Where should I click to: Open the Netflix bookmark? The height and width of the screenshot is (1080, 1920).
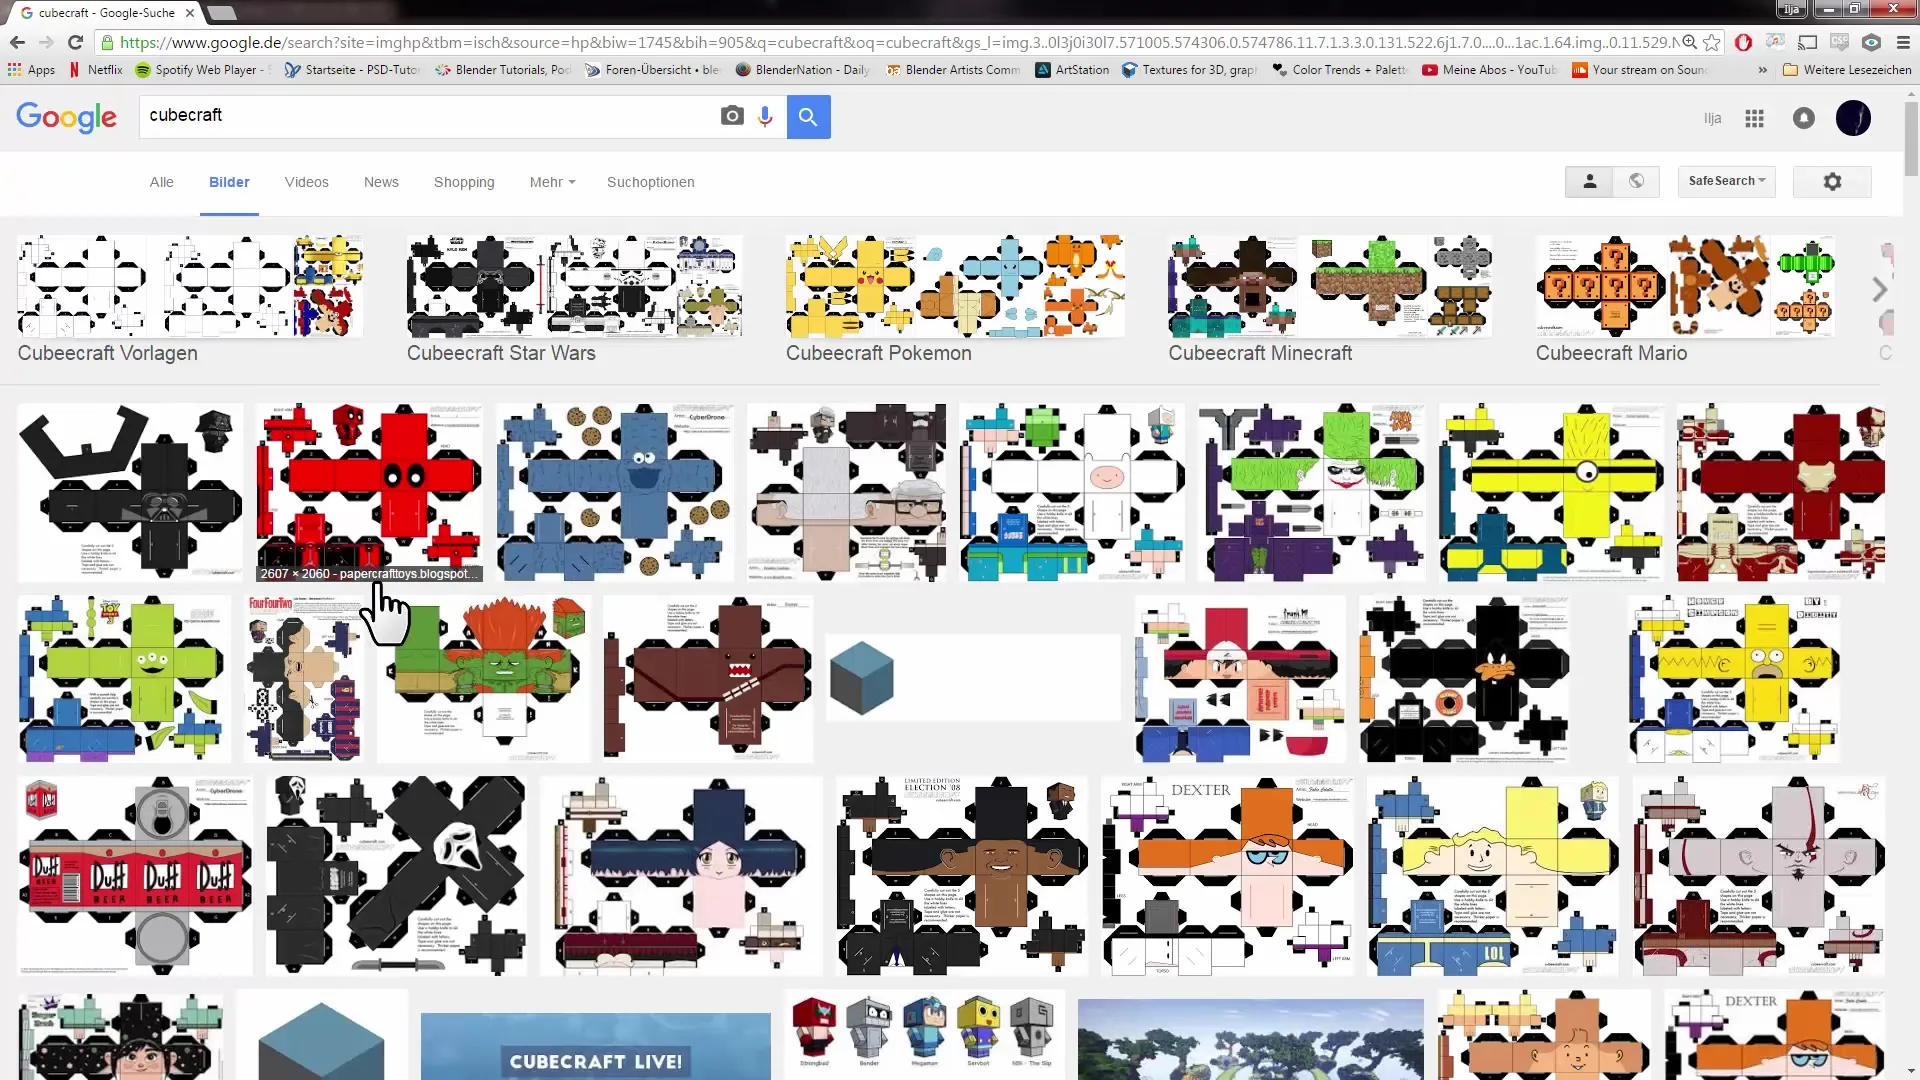96,70
